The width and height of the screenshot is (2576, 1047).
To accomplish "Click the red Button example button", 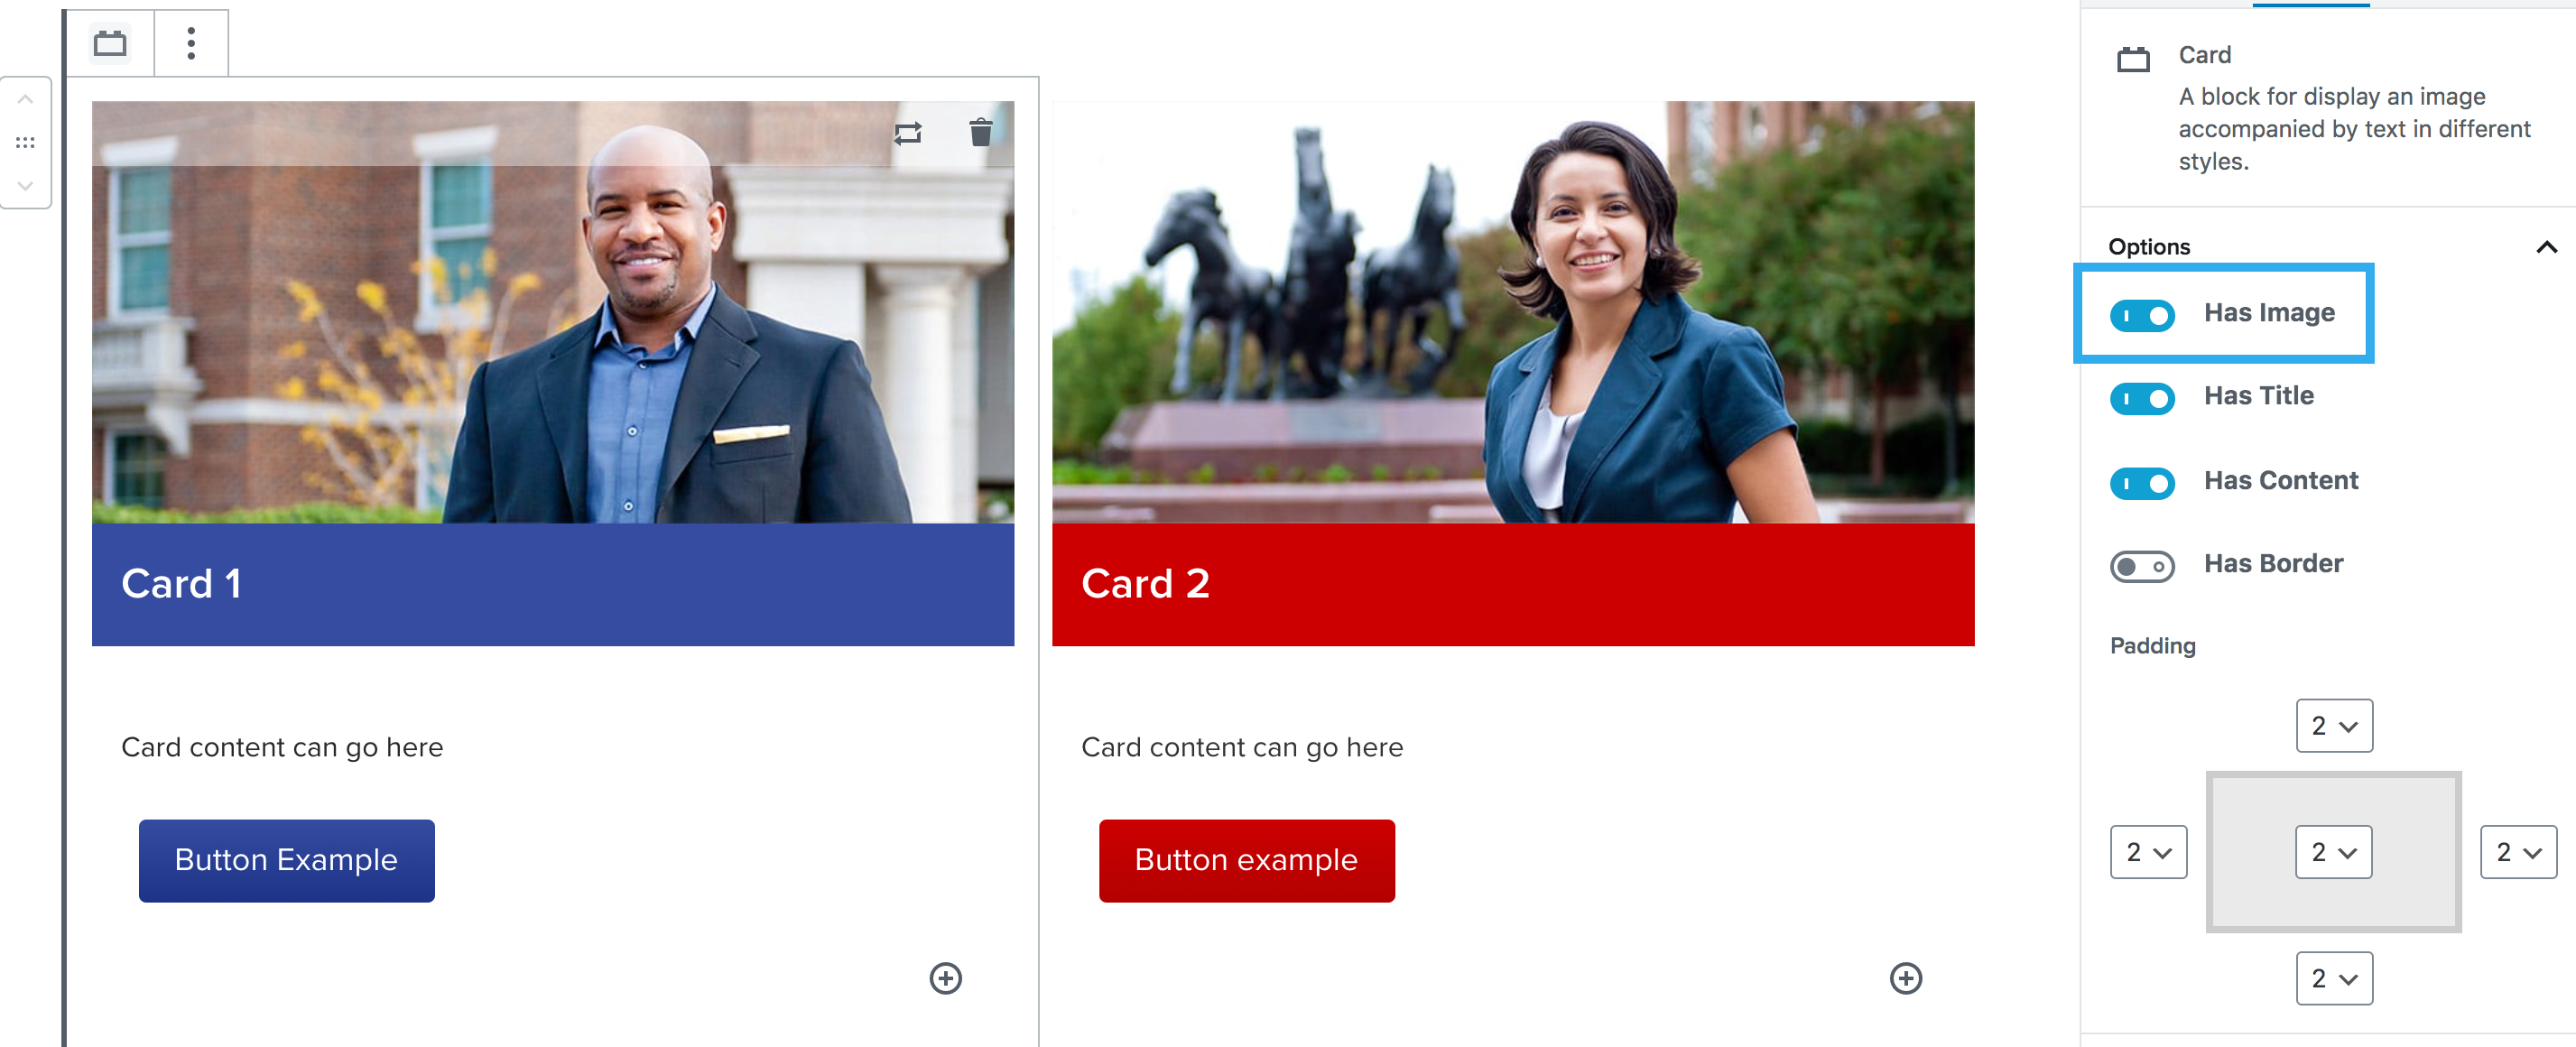I will (1247, 860).
